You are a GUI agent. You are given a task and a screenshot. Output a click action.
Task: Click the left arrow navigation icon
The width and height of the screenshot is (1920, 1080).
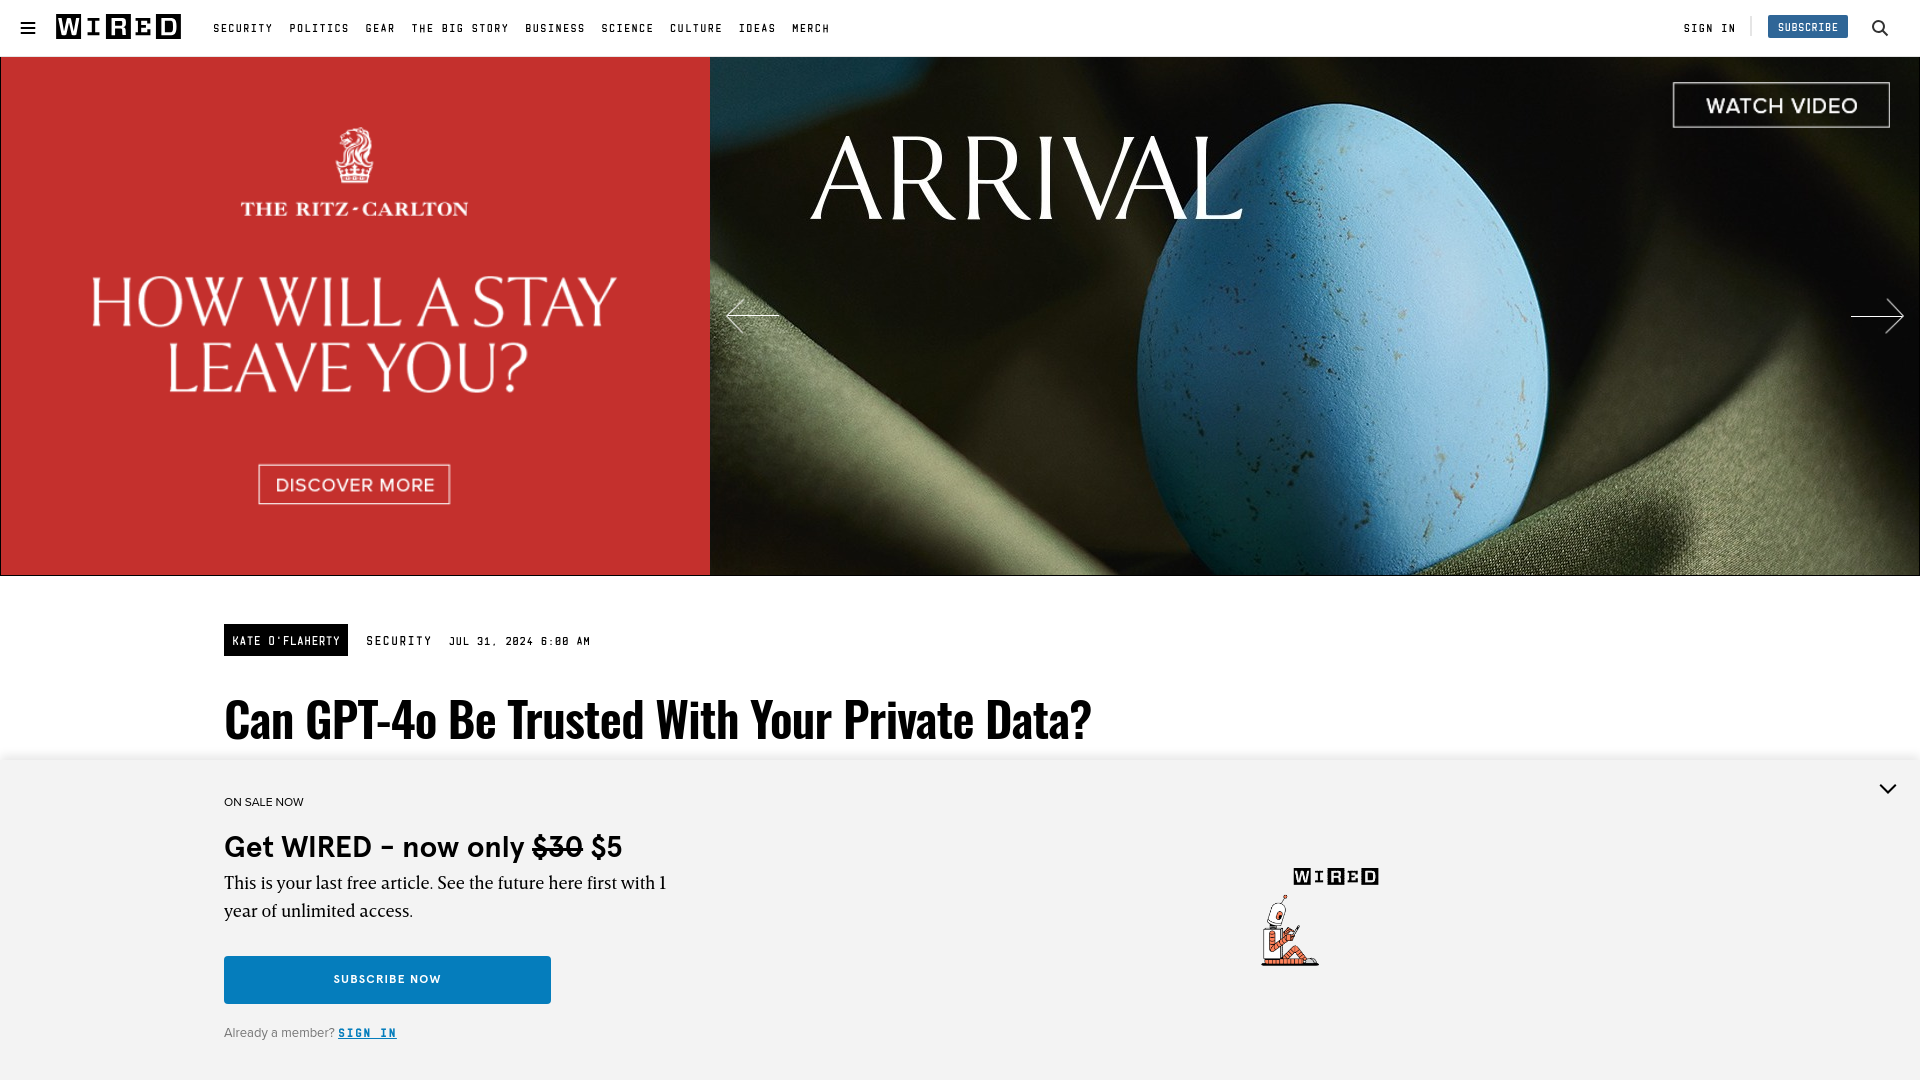[x=752, y=314]
